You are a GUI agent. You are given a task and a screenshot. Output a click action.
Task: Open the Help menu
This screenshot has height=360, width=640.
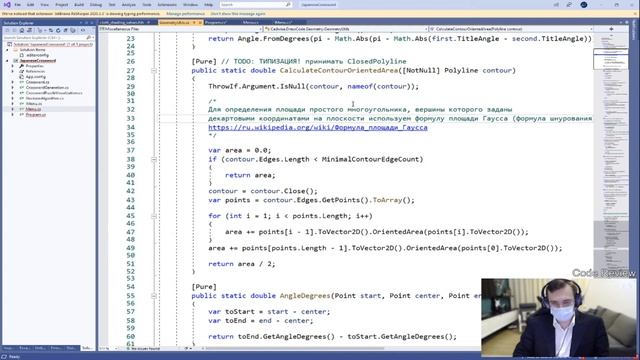209,4
